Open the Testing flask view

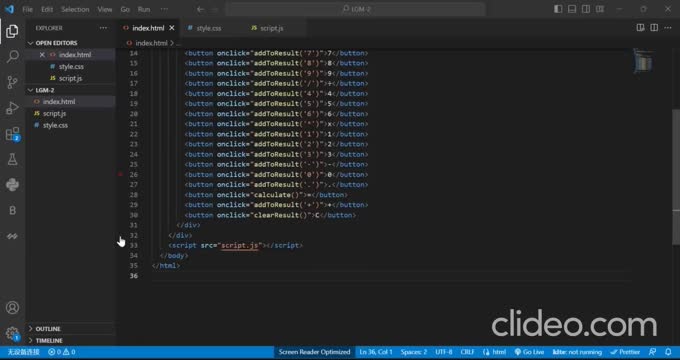(x=13, y=159)
